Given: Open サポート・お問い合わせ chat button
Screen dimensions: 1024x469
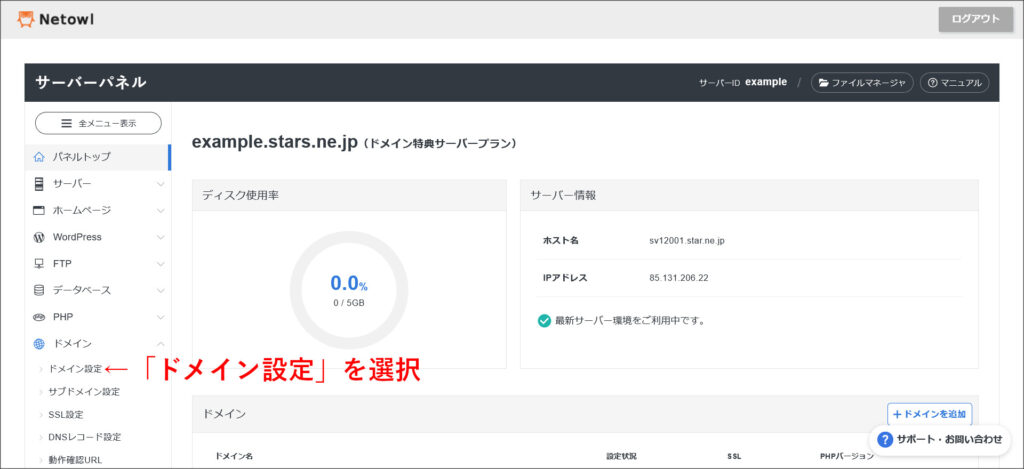Looking at the screenshot, I should [939, 440].
